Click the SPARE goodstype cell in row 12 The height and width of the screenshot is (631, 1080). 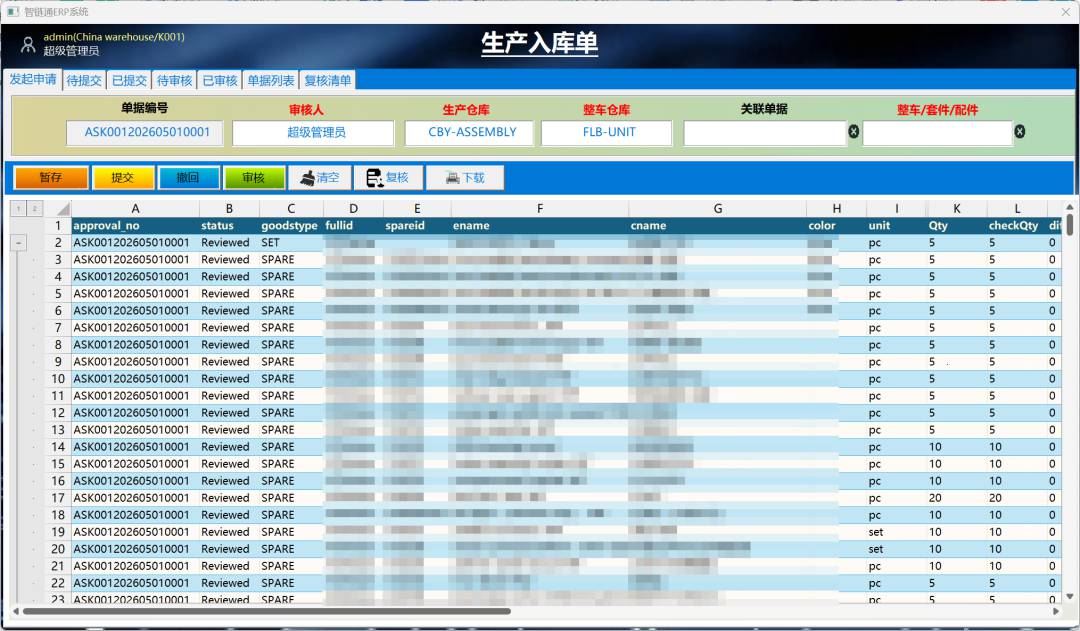[x=291, y=413]
